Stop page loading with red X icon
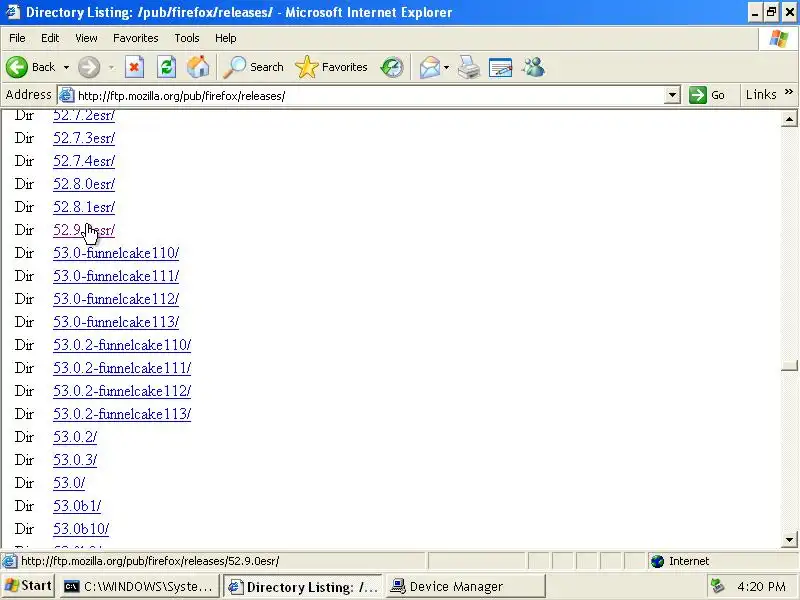 tap(134, 67)
